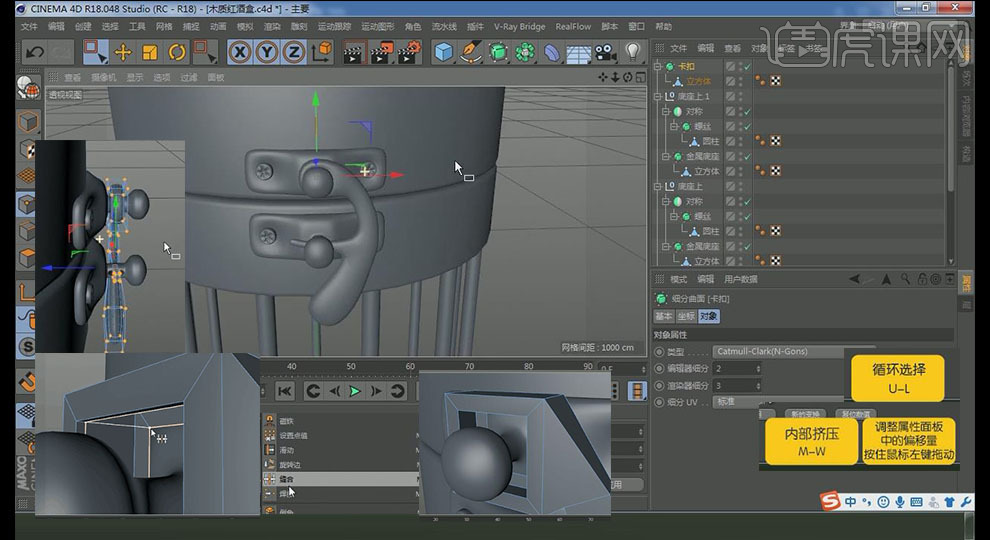The height and width of the screenshot is (540, 990).
Task: Add a Cube primitive object
Action: pyautogui.click(x=444, y=52)
